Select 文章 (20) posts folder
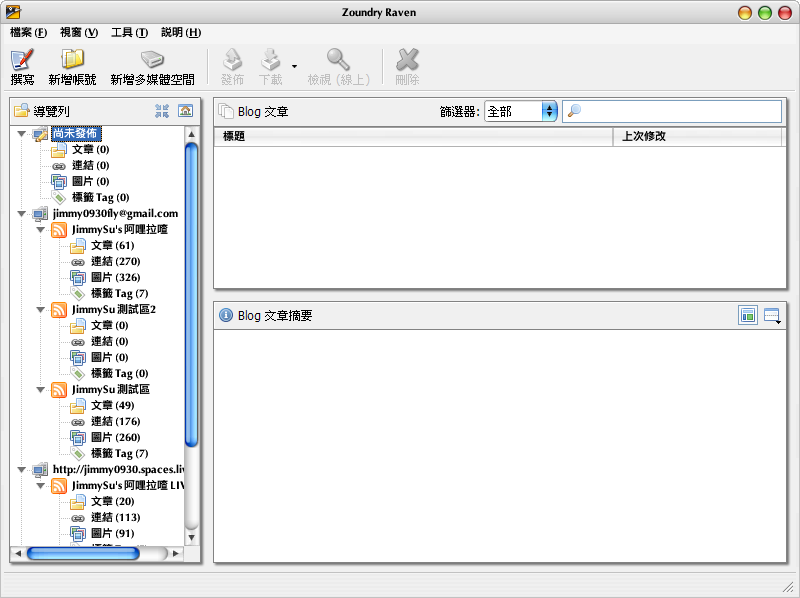The image size is (800, 598). point(112,502)
